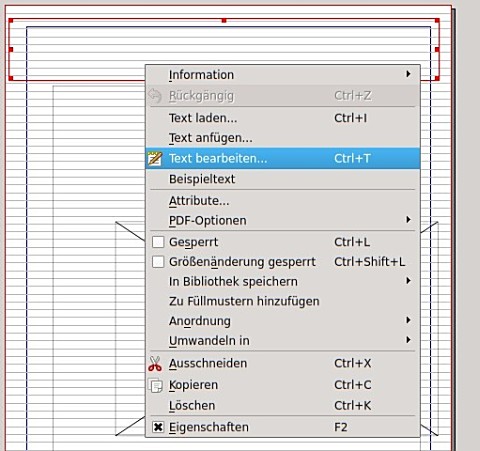Click top-center red frame handle

coord(224,21)
